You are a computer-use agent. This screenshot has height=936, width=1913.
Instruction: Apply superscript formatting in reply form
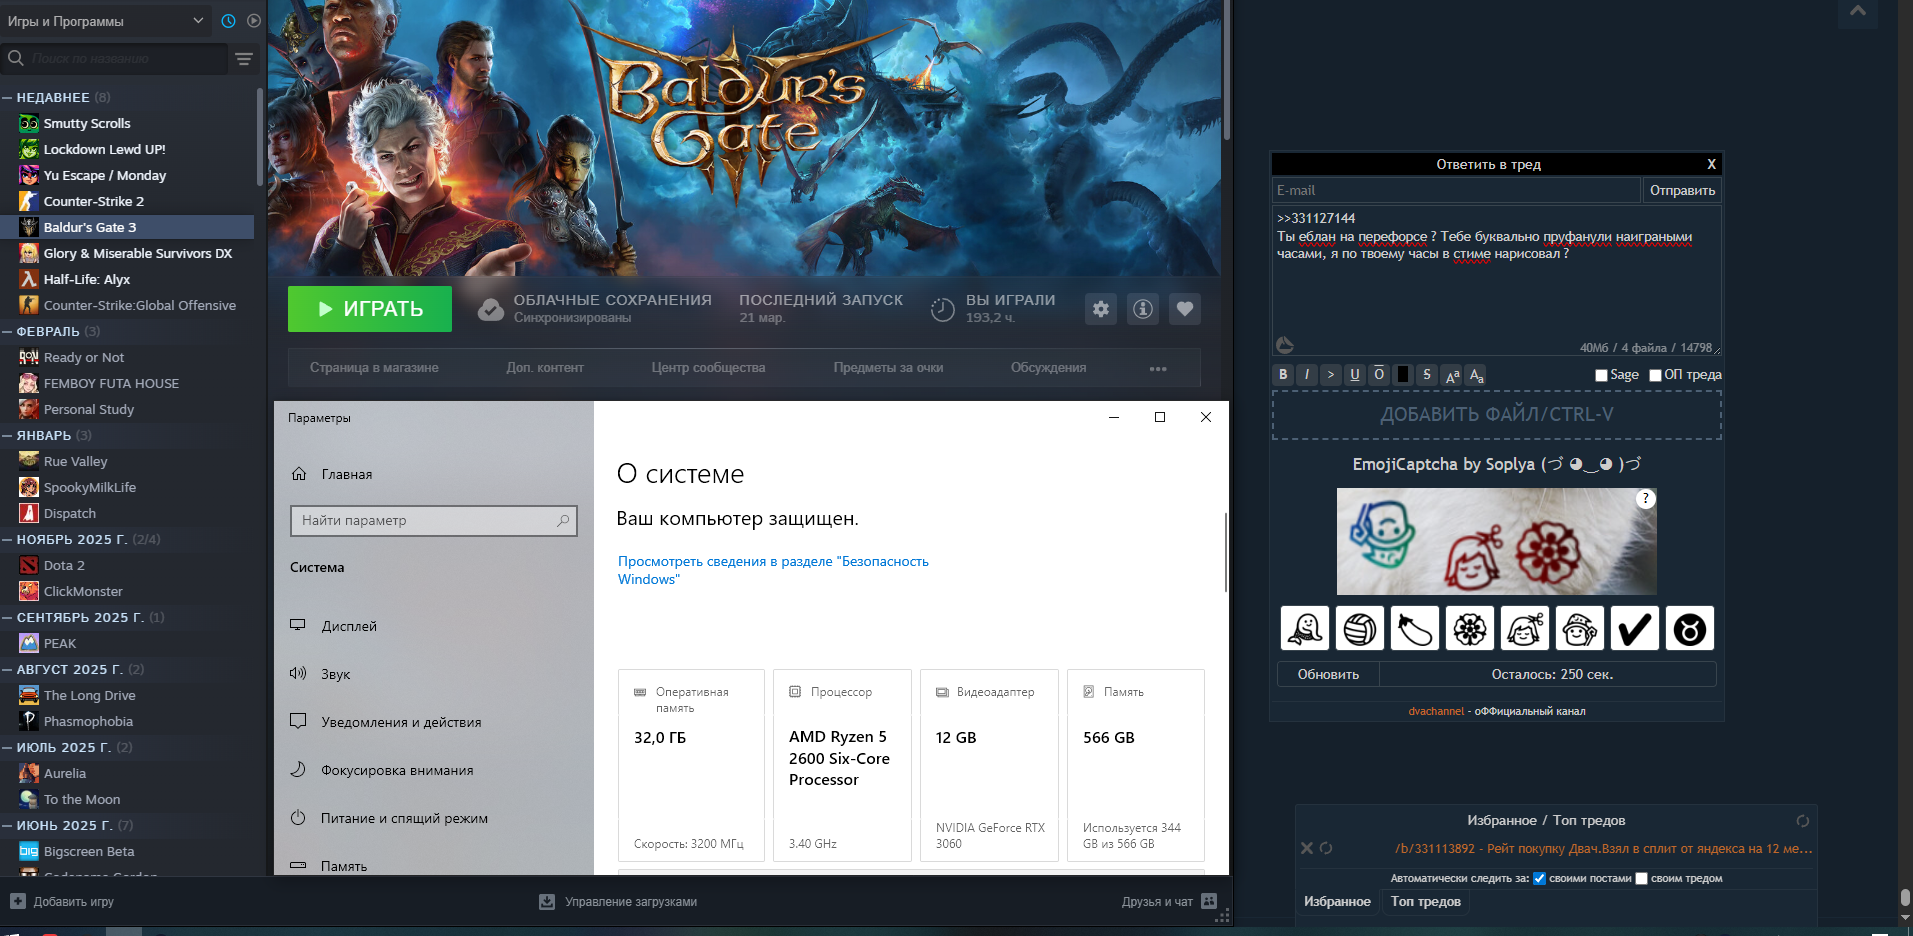pyautogui.click(x=1452, y=374)
